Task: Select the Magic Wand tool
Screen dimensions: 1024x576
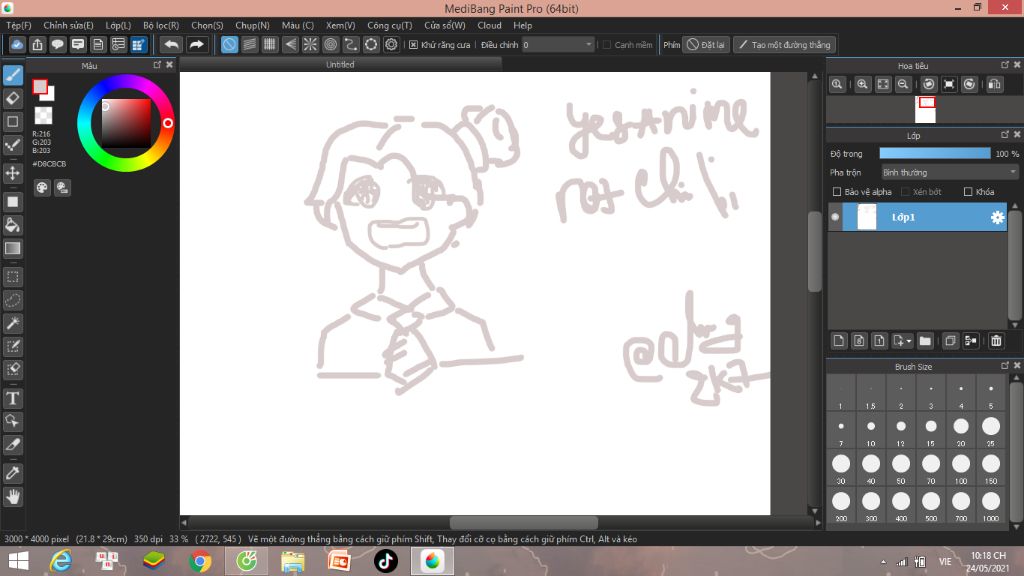Action: click(12, 323)
